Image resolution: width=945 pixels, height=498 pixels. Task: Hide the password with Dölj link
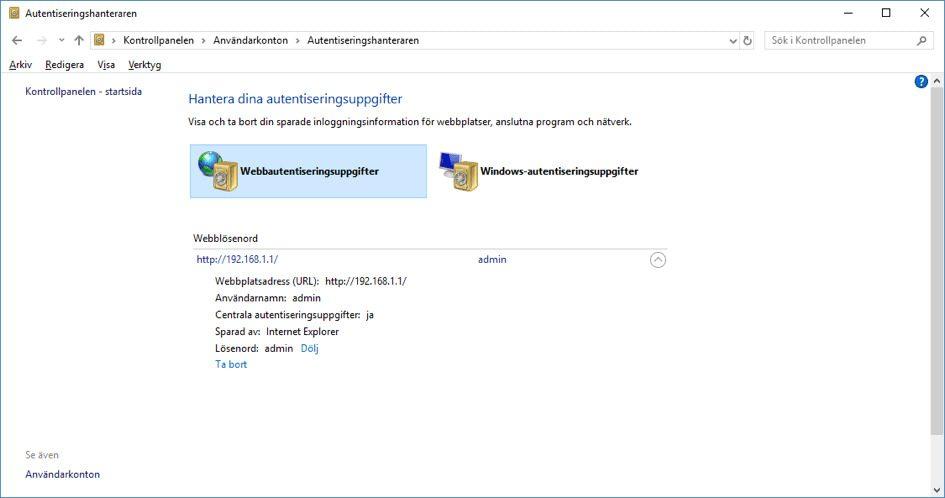click(x=309, y=349)
